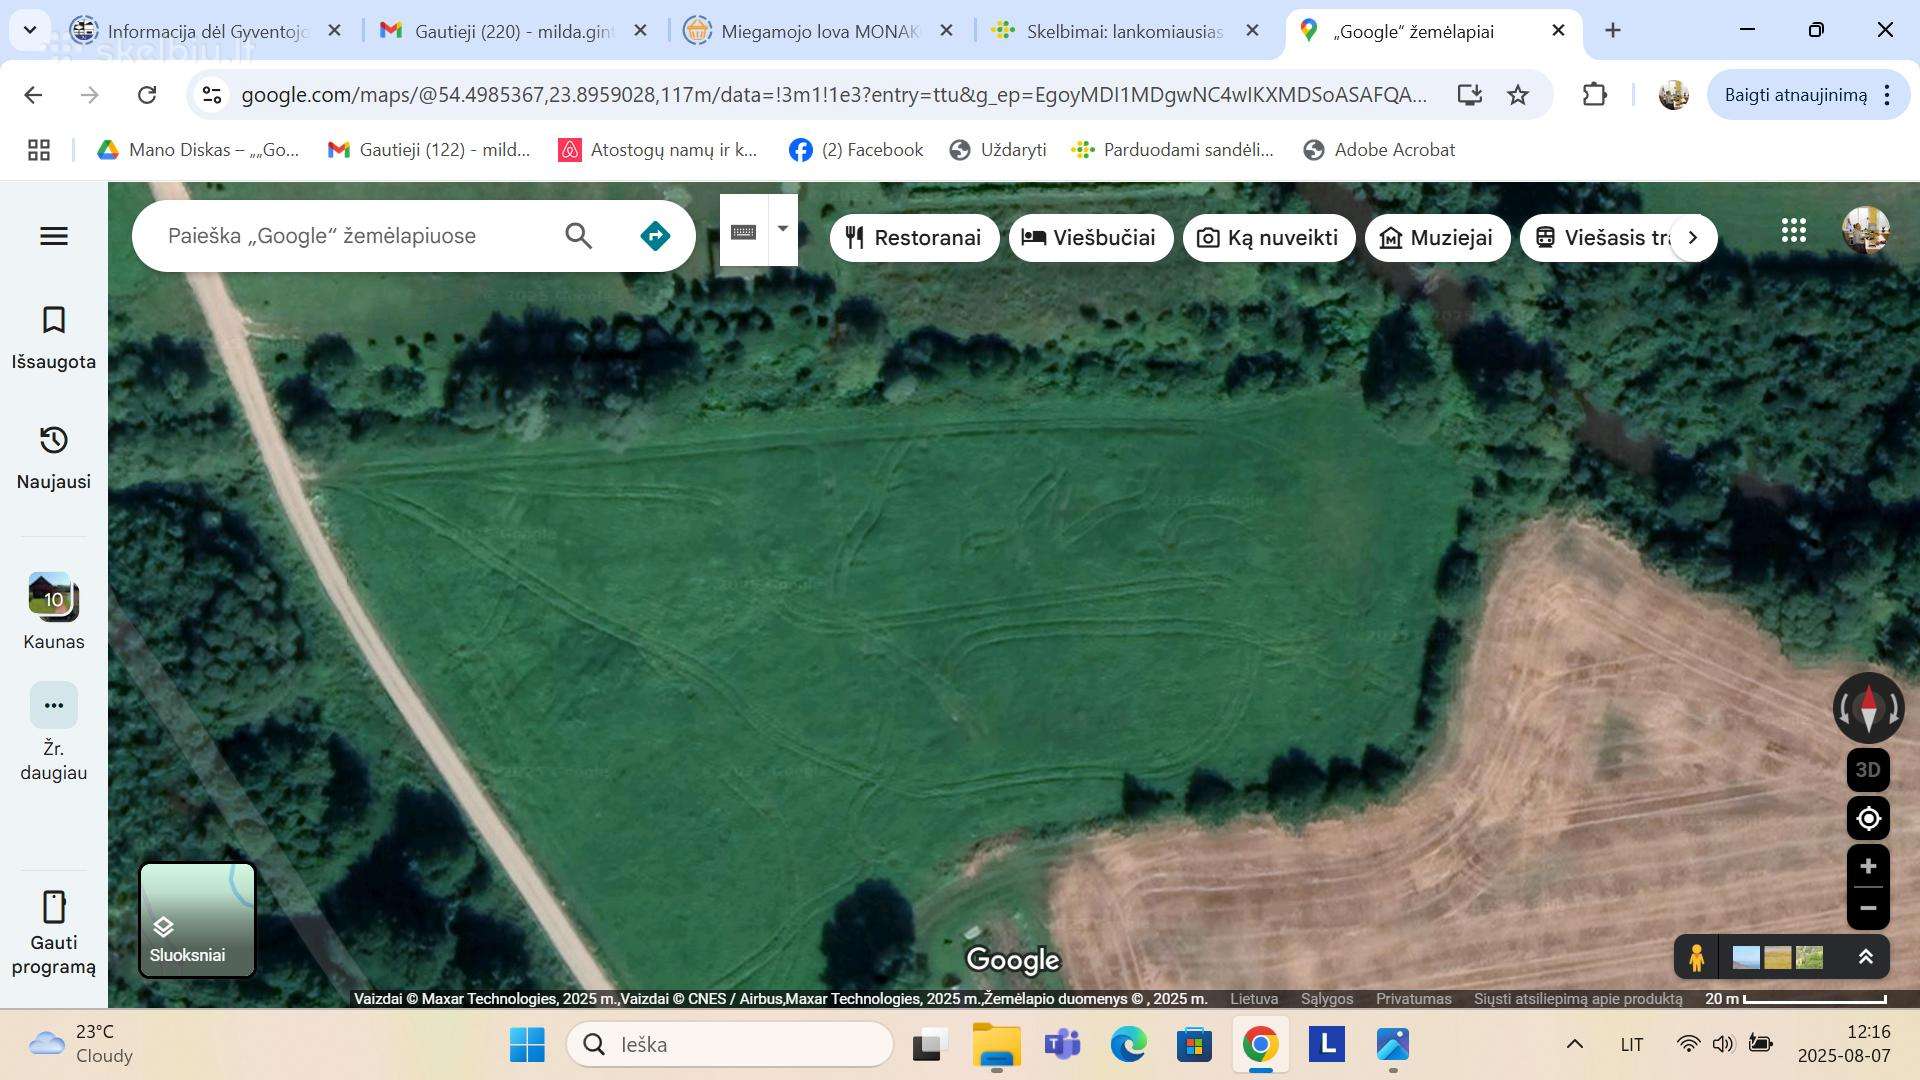Click the Žr. daugiau more button
Image resolution: width=1920 pixels, height=1080 pixels.
pyautogui.click(x=54, y=732)
